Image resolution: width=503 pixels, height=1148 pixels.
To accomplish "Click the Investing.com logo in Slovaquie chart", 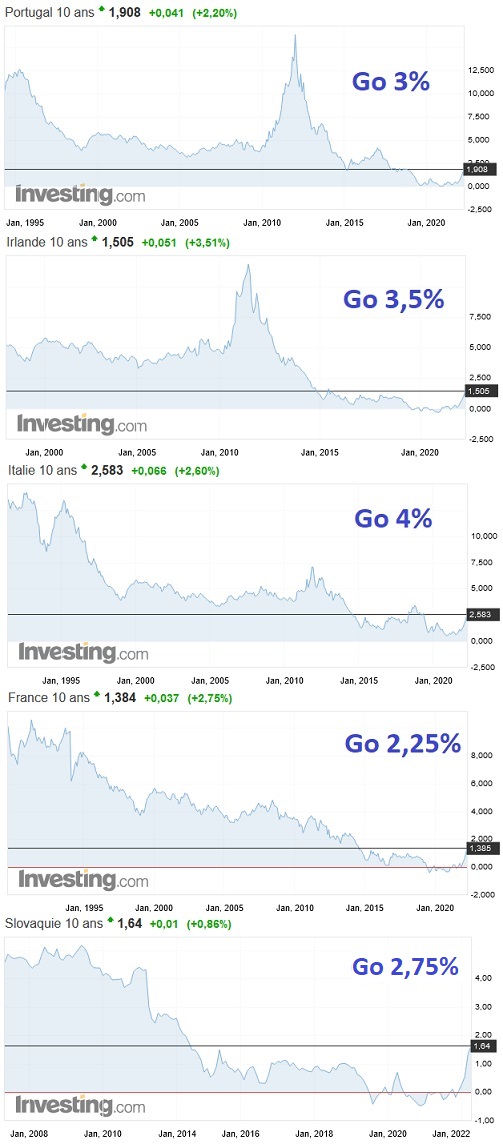I will [80, 1104].
